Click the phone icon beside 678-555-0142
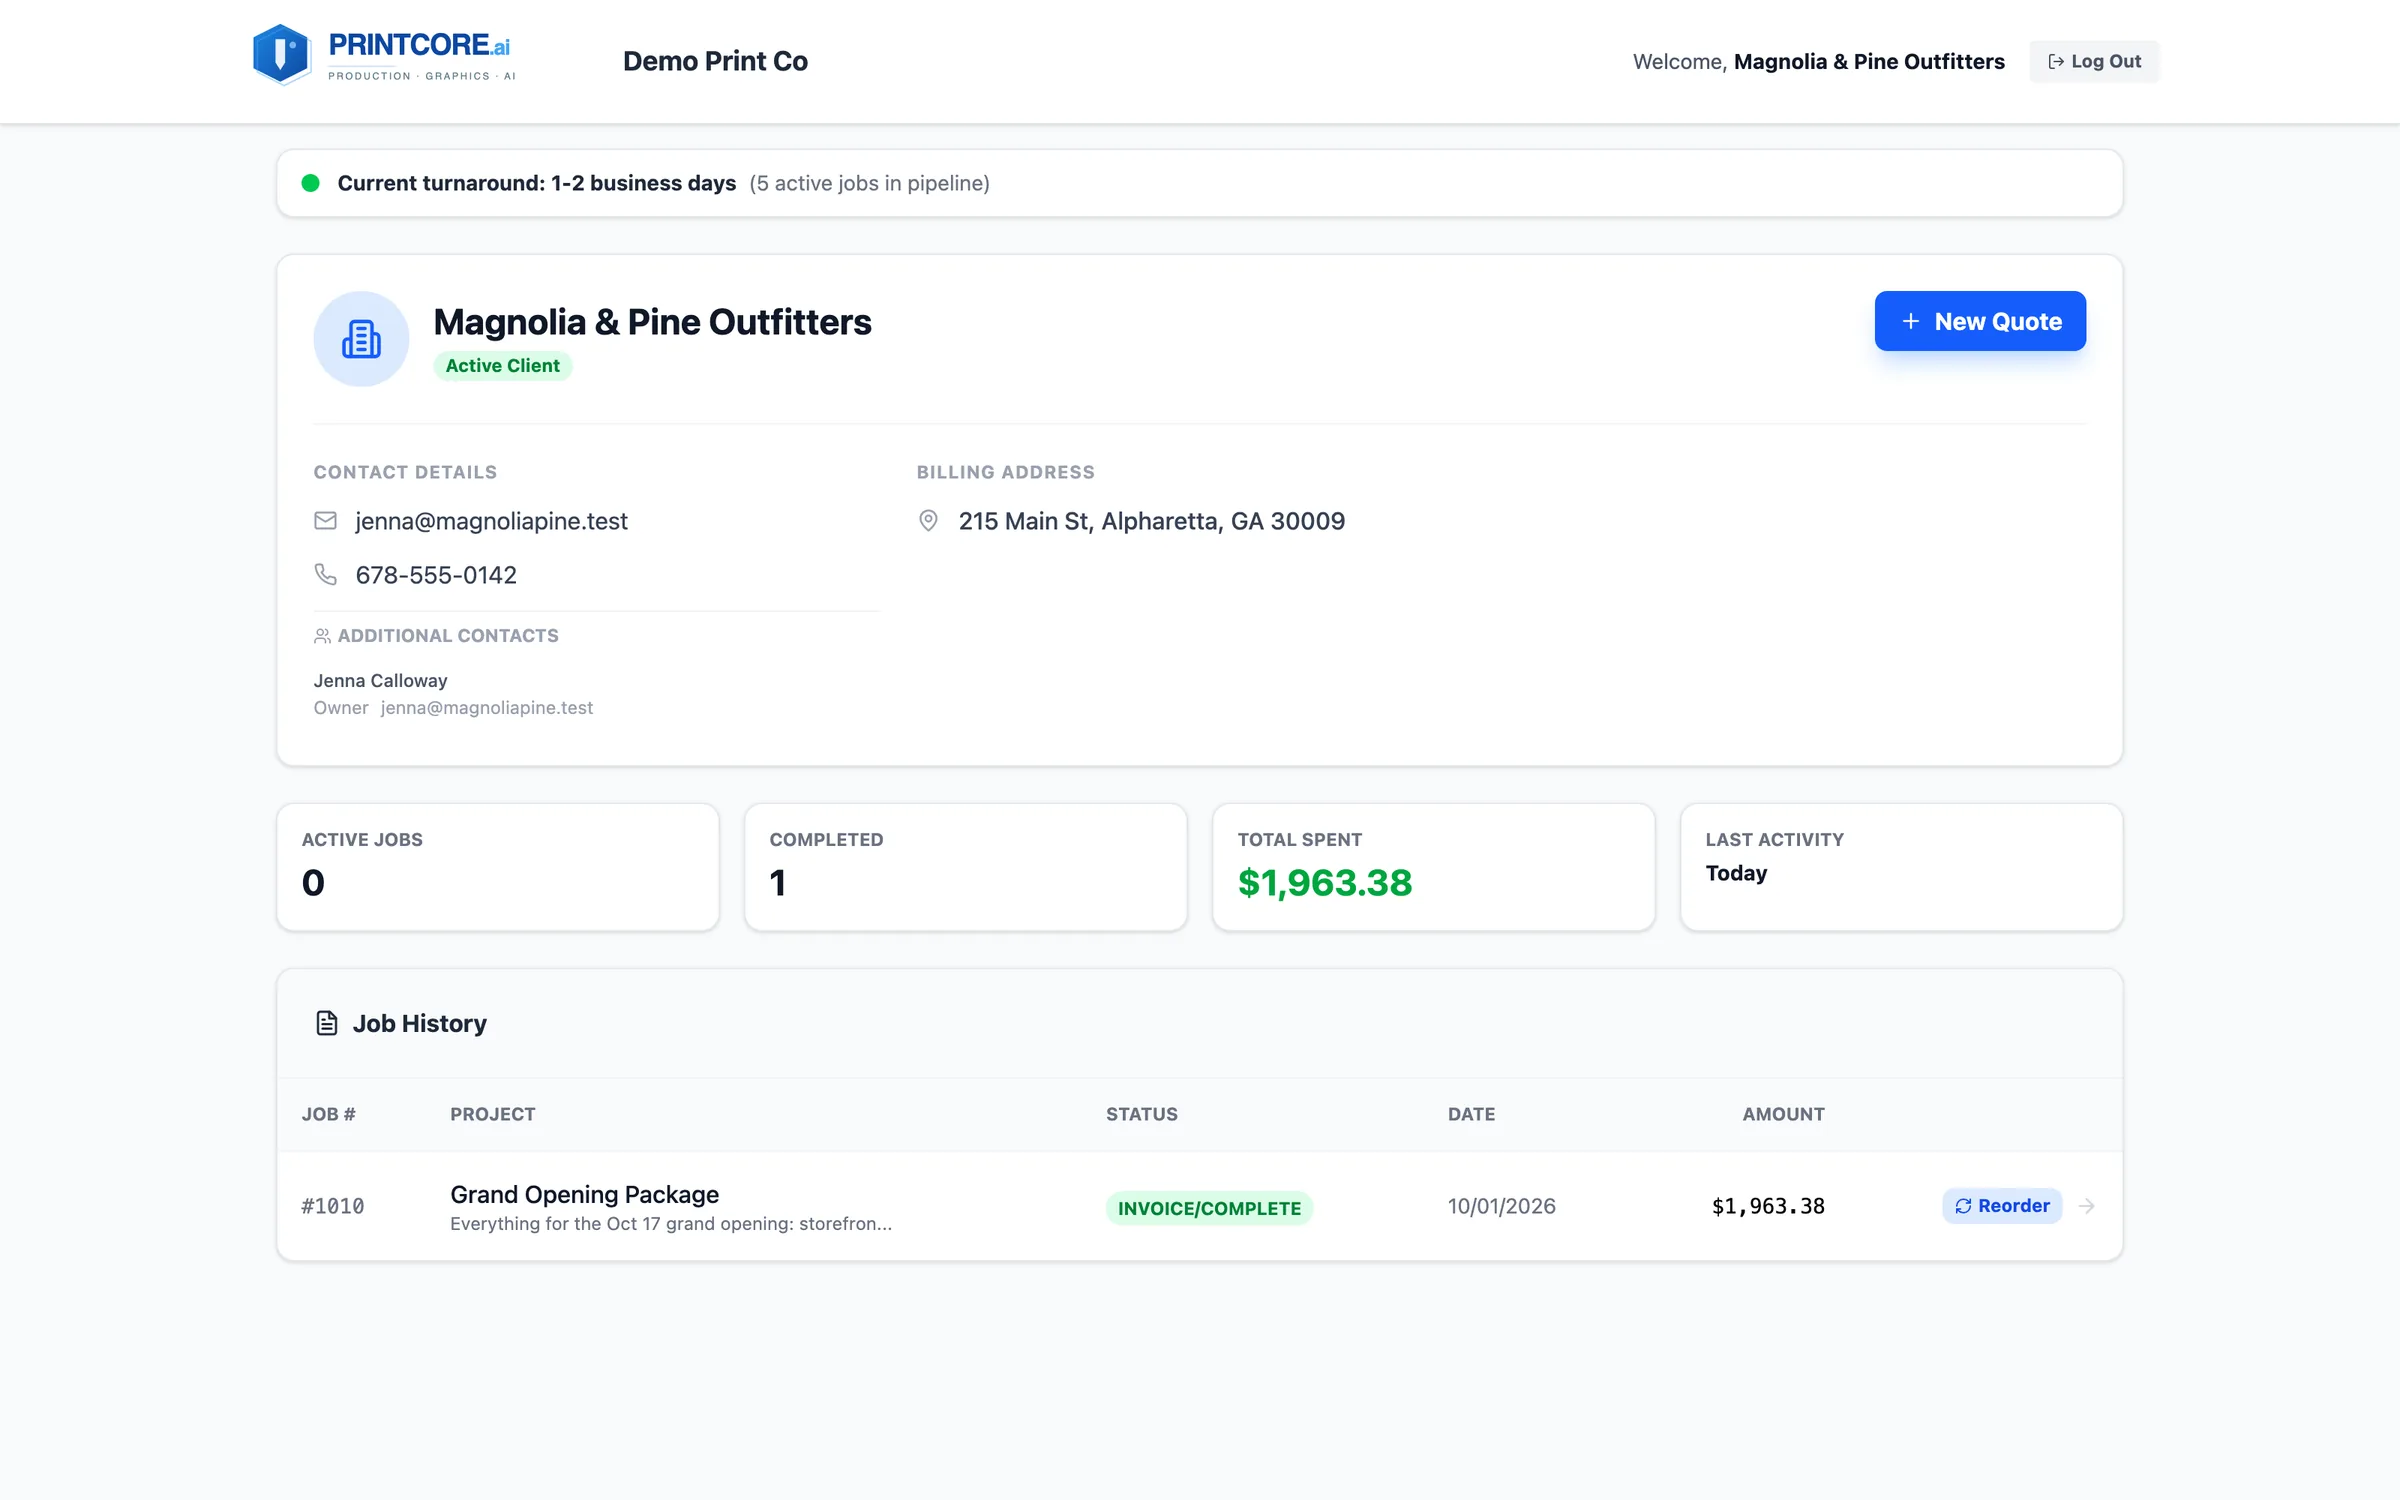Screen dimensions: 2400x1500 pyautogui.click(x=325, y=574)
